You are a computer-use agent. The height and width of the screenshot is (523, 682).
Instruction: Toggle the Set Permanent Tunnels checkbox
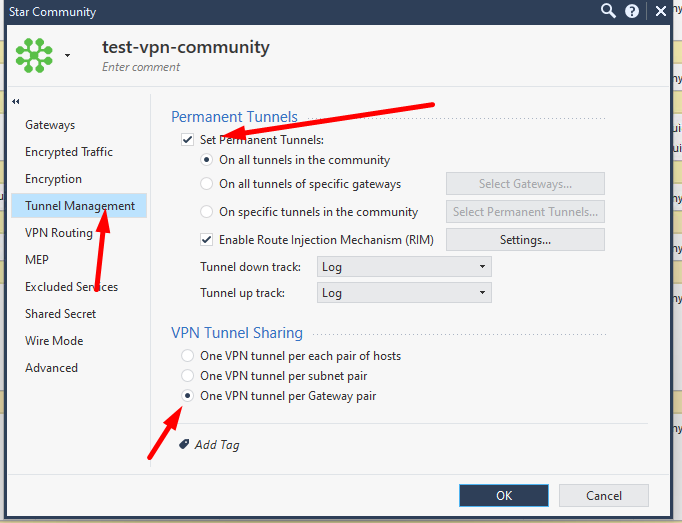(x=187, y=140)
